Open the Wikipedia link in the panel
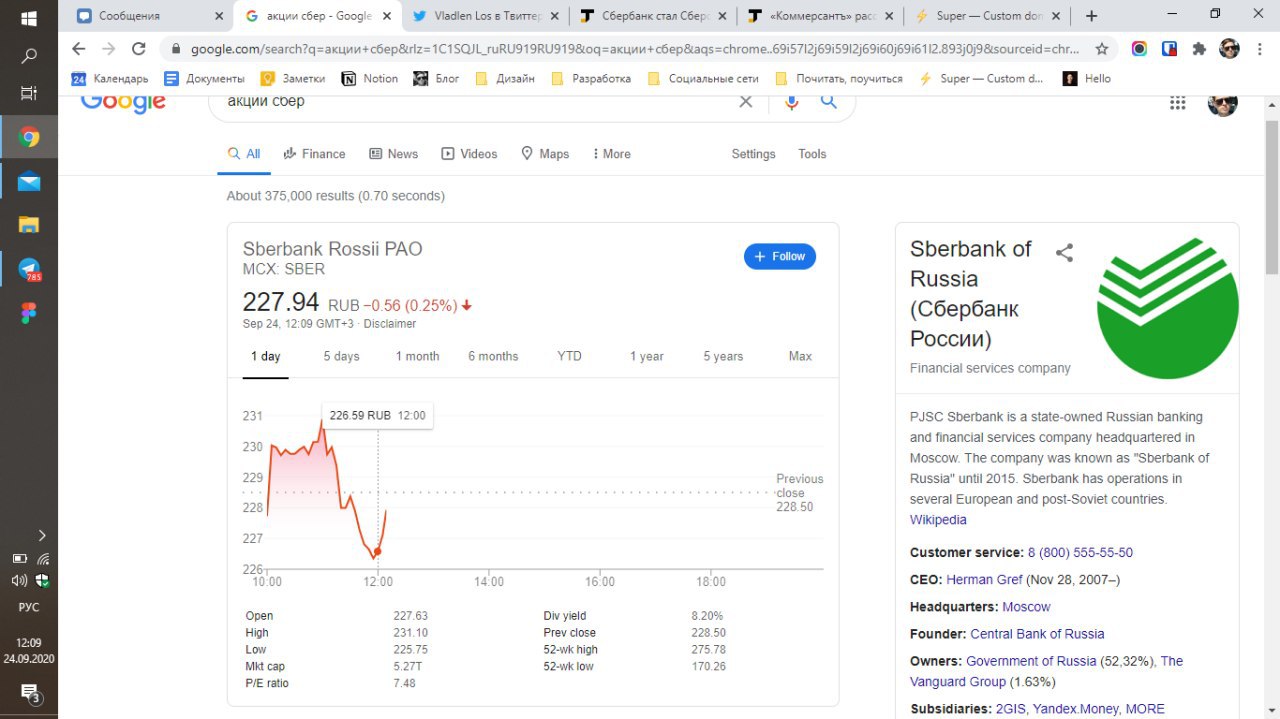This screenshot has height=719, width=1280. click(x=938, y=520)
